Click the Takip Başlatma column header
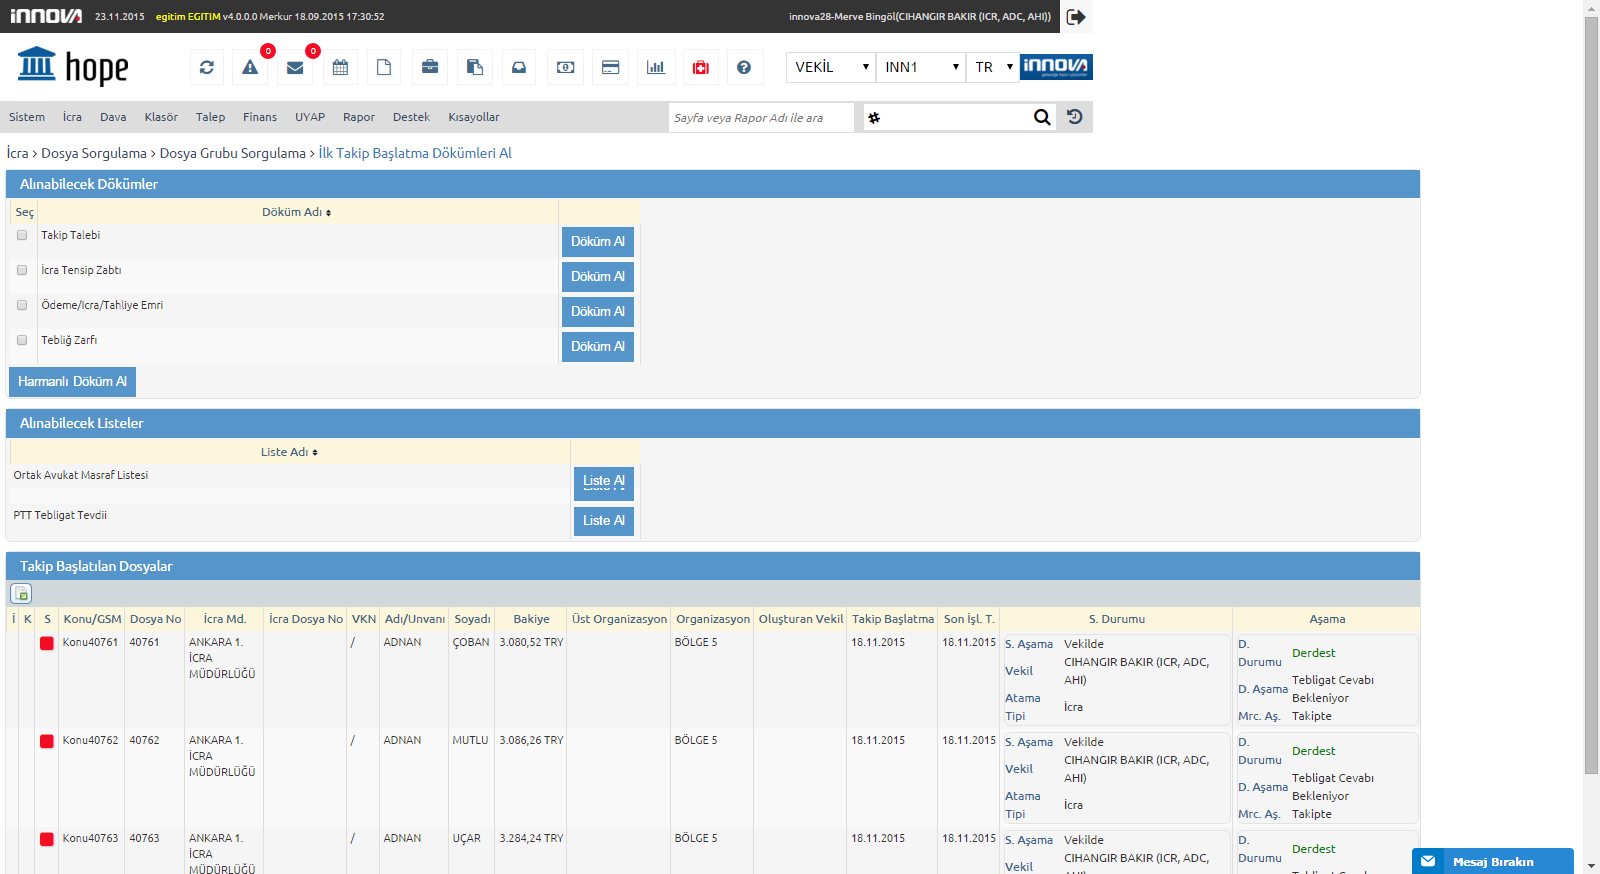Image resolution: width=1600 pixels, height=874 pixels. click(x=893, y=619)
